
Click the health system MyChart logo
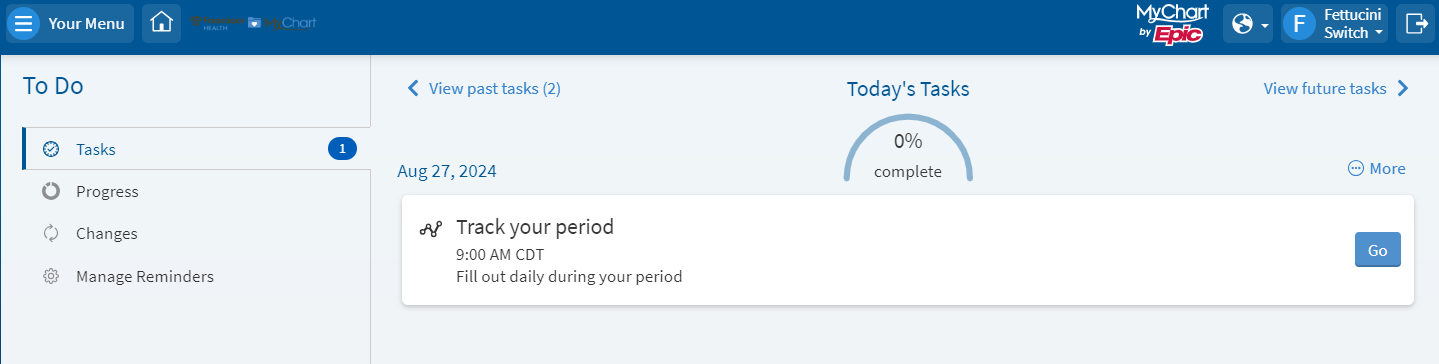254,22
